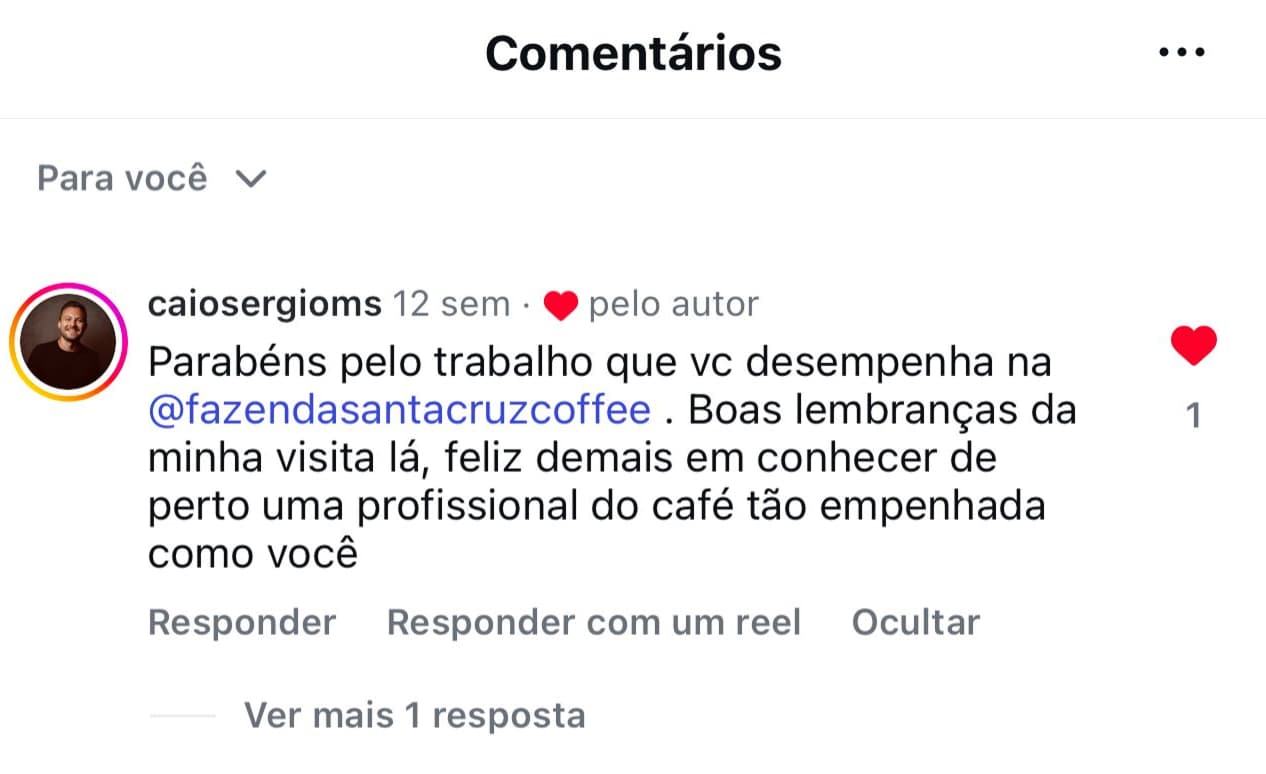Image resolution: width=1266 pixels, height=774 pixels.
Task: View the like count number 1
Action: click(1193, 415)
